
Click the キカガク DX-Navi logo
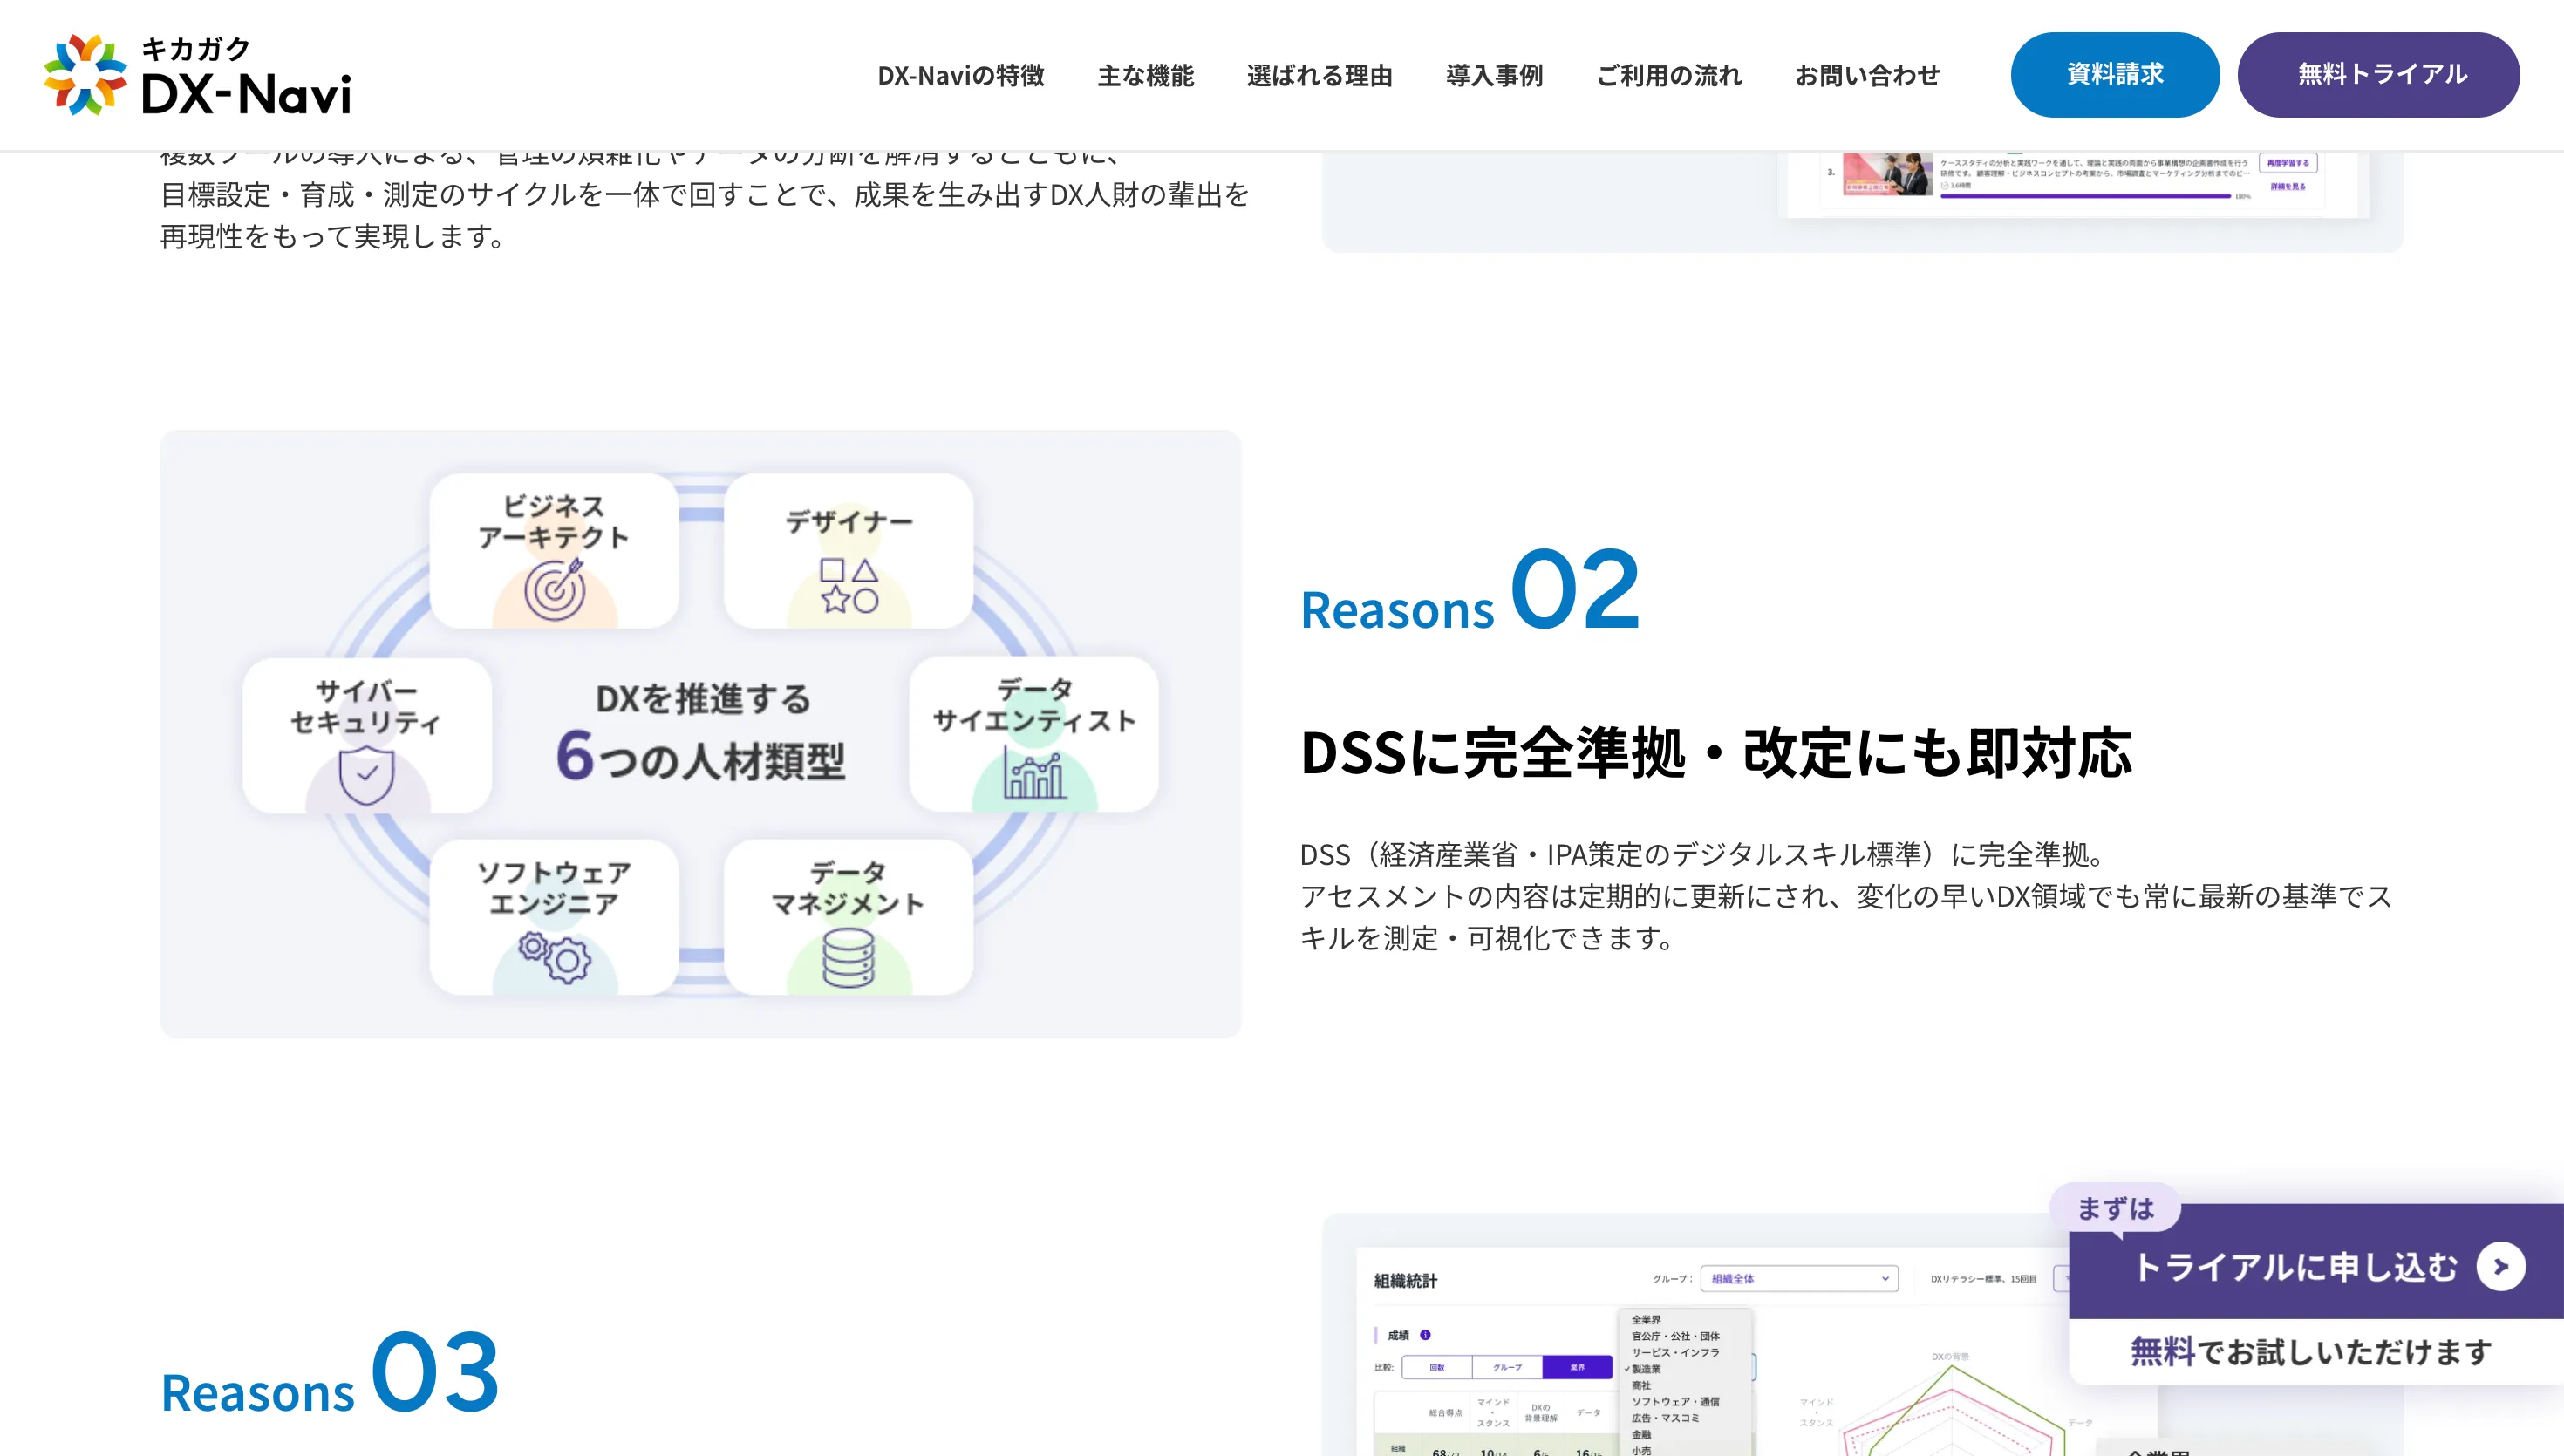[198, 75]
